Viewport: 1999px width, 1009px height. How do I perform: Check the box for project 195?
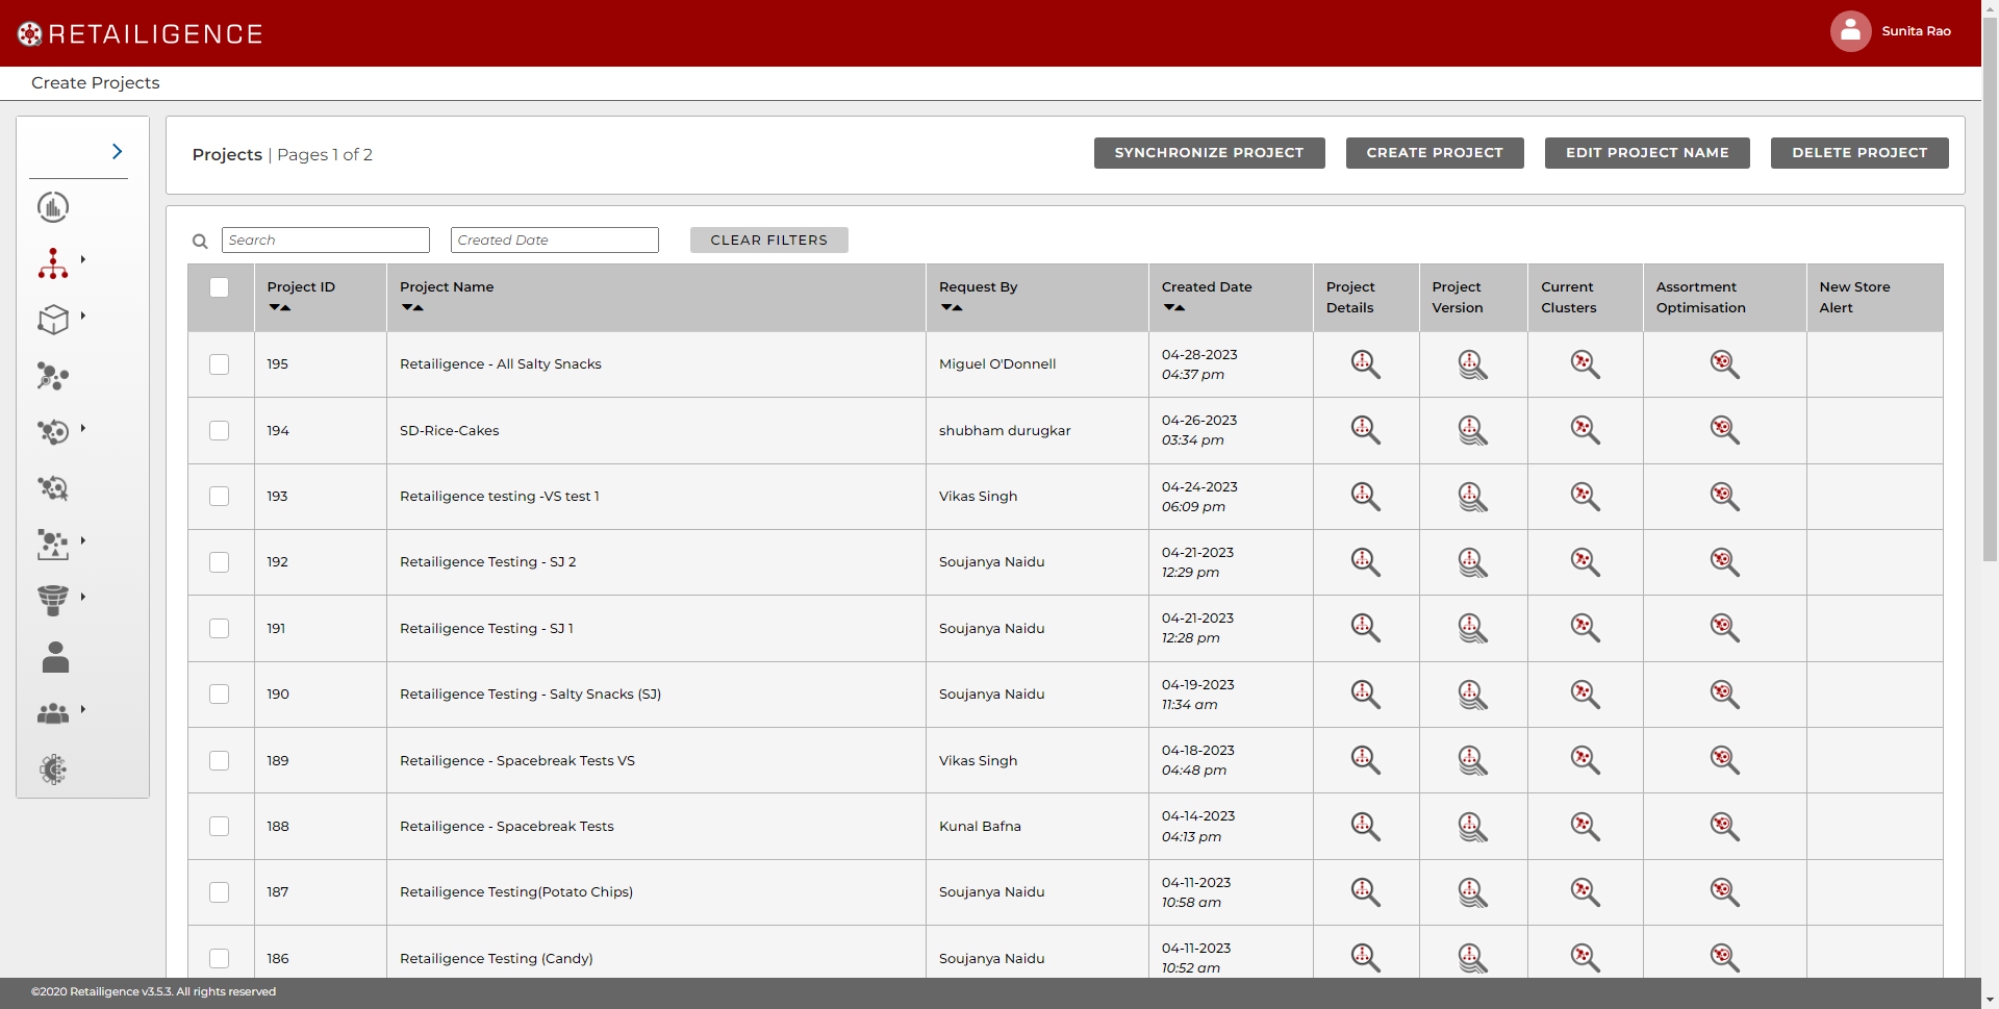click(x=219, y=364)
